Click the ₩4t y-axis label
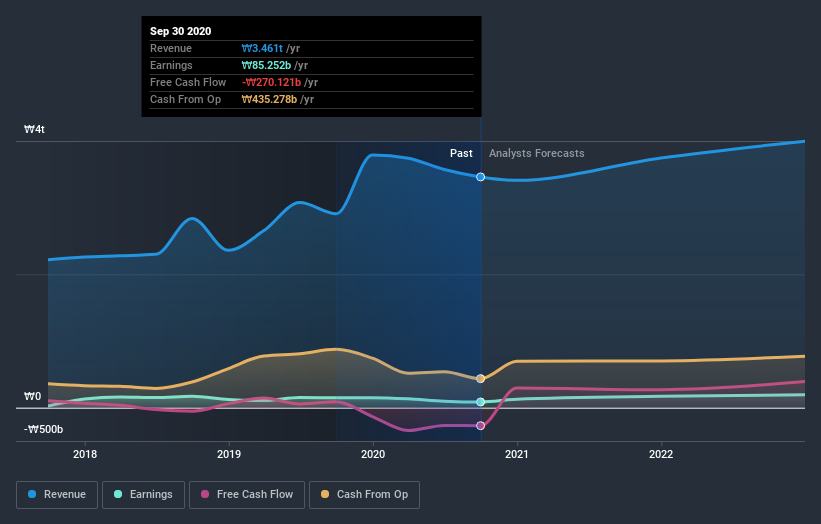Screen dimensions: 821x524 (35, 129)
